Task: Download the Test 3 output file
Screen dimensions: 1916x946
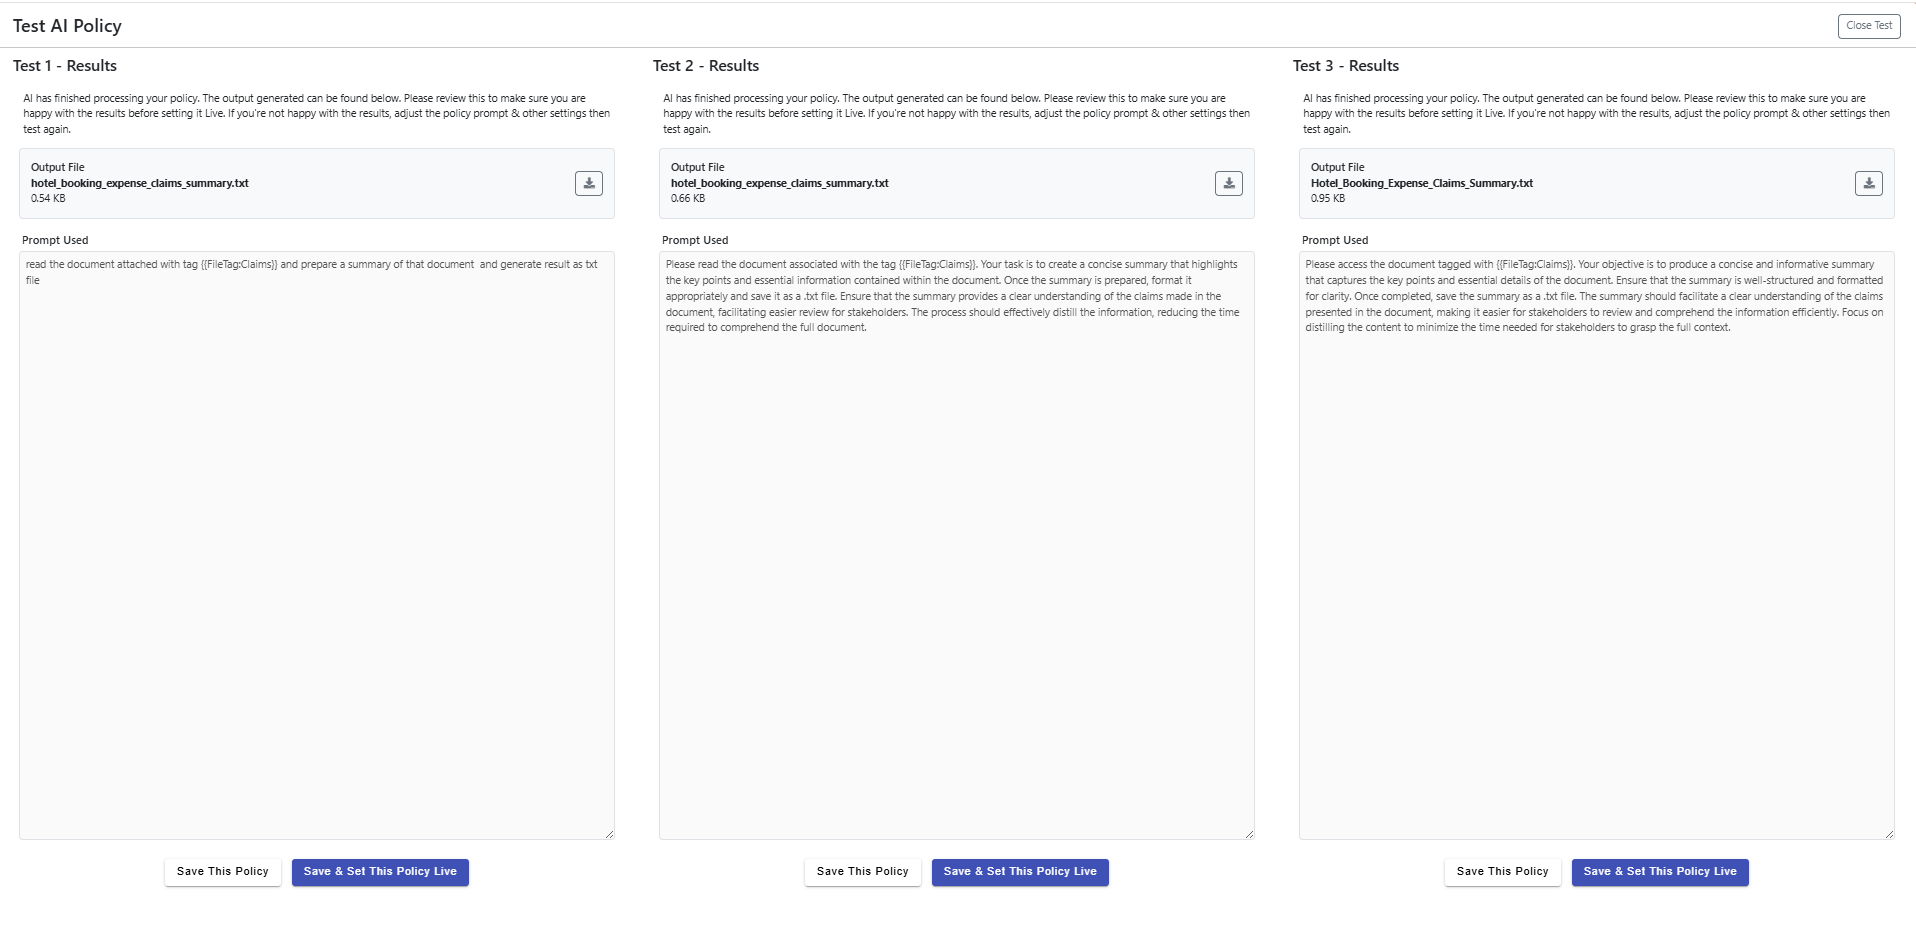Action: [x=1868, y=183]
